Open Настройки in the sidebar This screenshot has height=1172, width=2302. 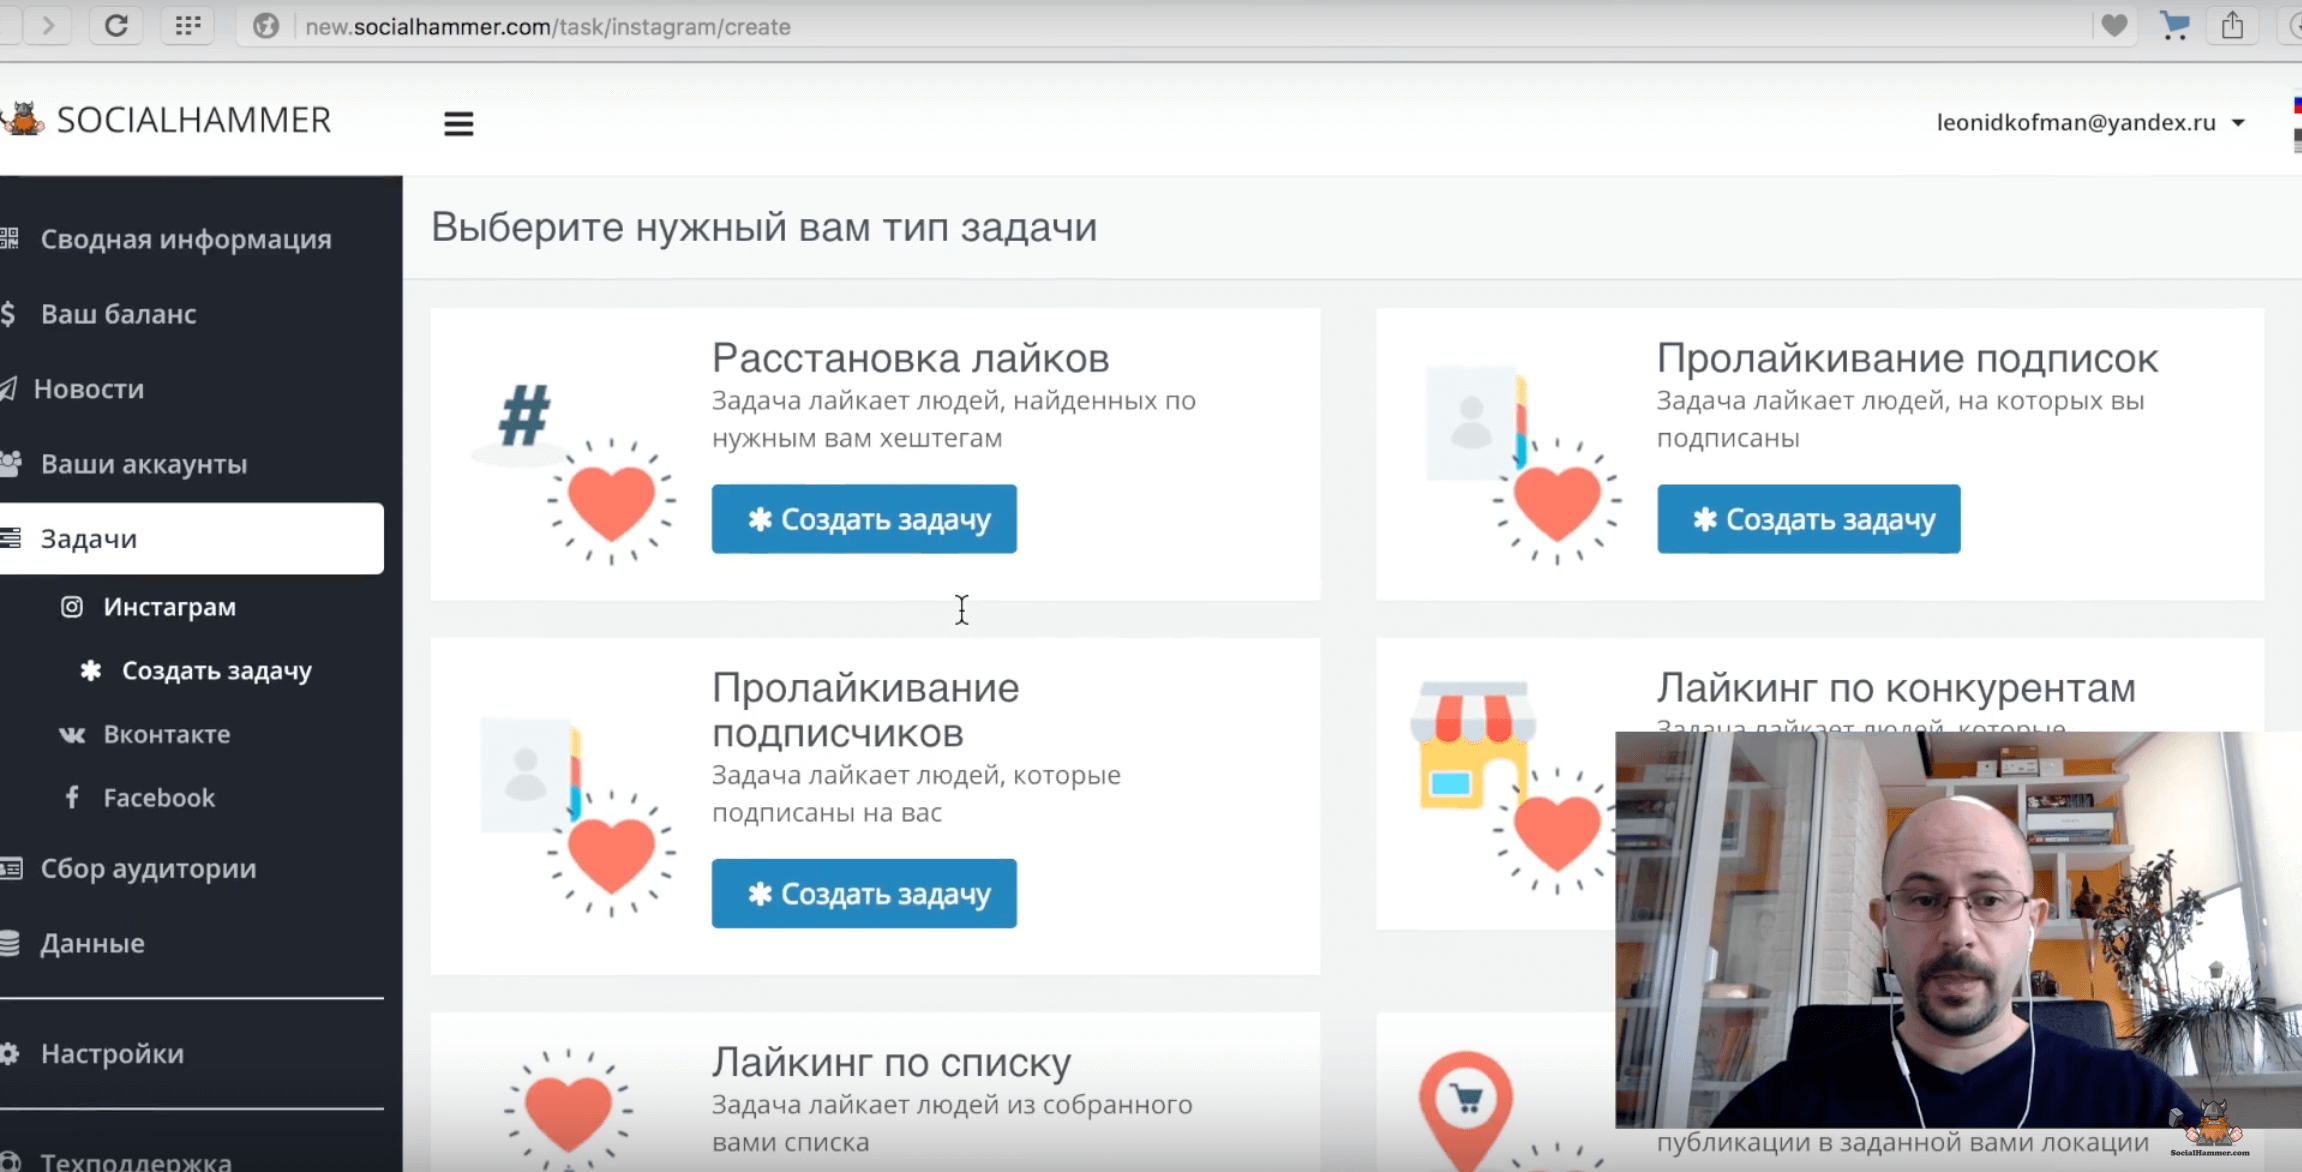point(112,1053)
